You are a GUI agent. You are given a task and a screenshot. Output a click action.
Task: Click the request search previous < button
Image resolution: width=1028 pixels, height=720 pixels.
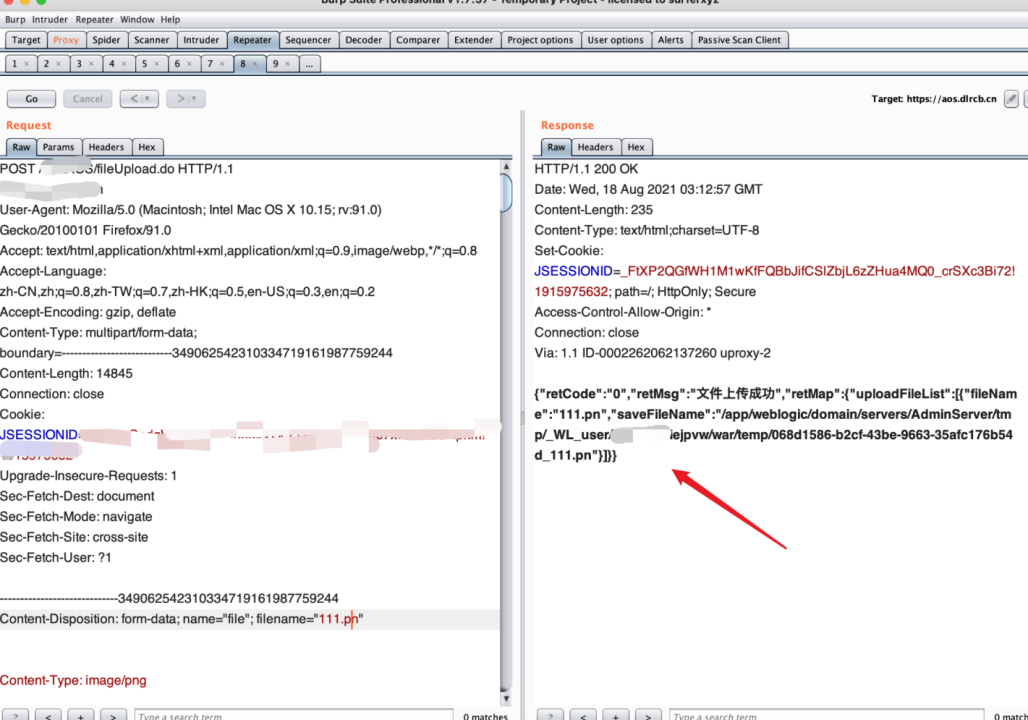[48, 716]
